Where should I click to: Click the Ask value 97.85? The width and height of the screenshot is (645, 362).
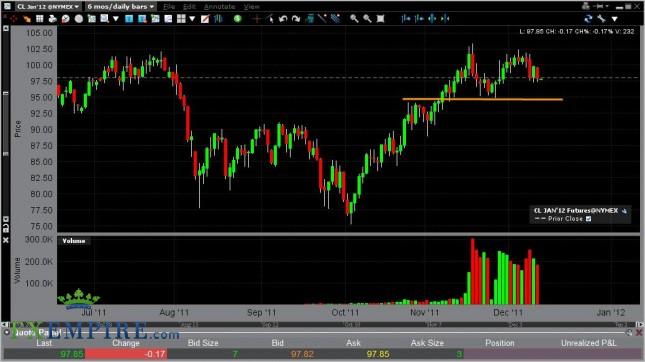click(x=378, y=354)
